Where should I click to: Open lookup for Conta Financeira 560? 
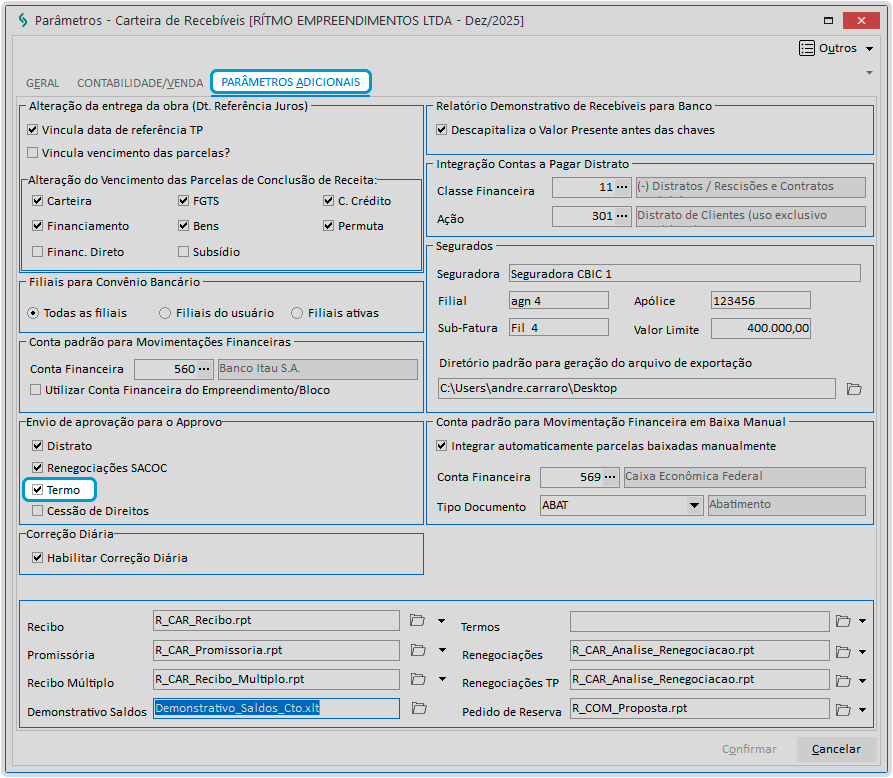[x=205, y=369]
